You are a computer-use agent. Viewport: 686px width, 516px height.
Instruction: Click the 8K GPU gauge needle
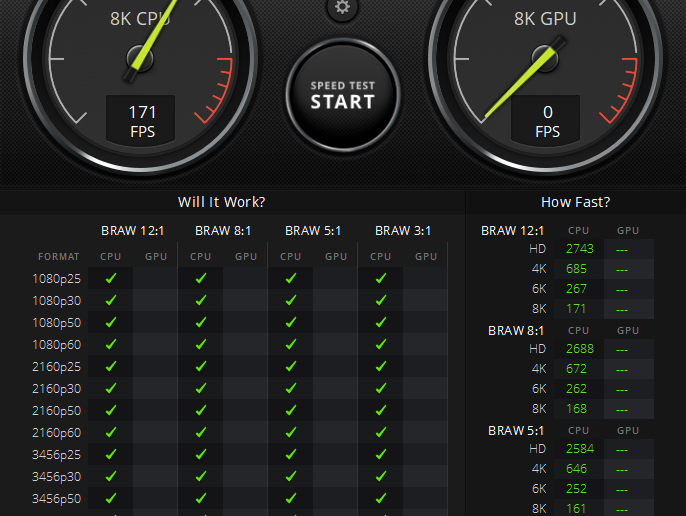524,79
